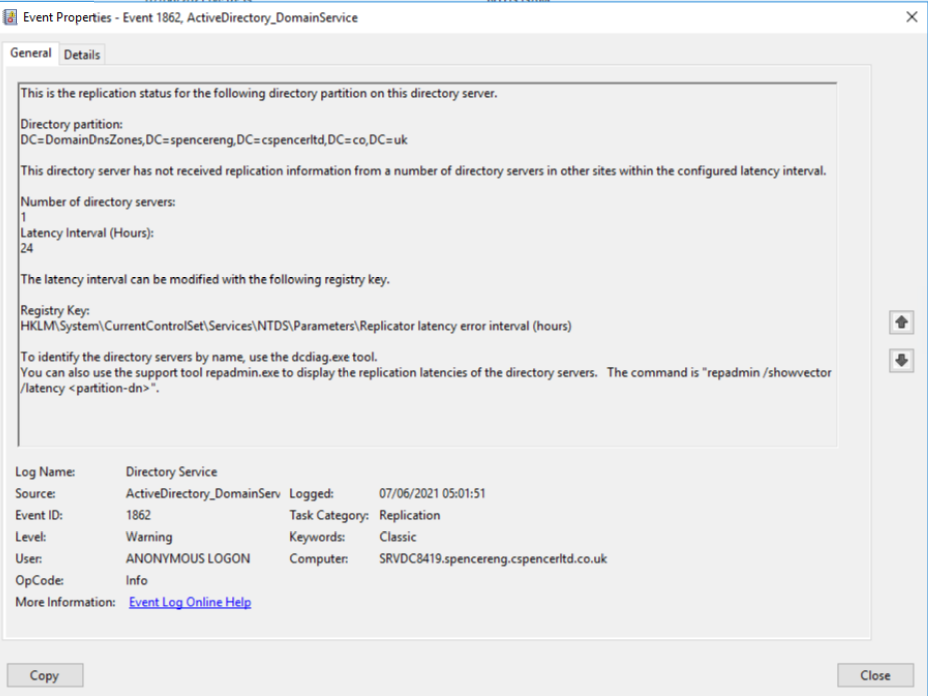Click the registry key path for NTDS Parameters

pos(296,326)
